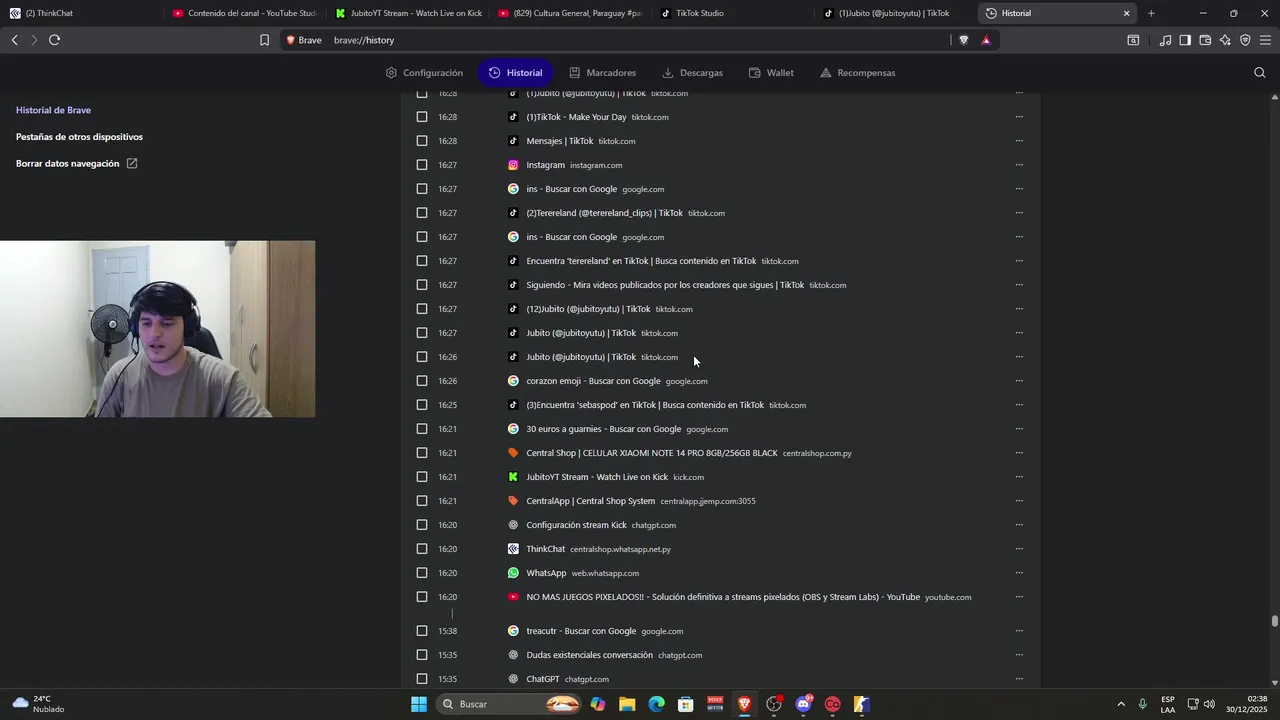Open Leo AI sparkle icon in toolbar
This screenshot has width=1280, height=720.
pos(1225,40)
